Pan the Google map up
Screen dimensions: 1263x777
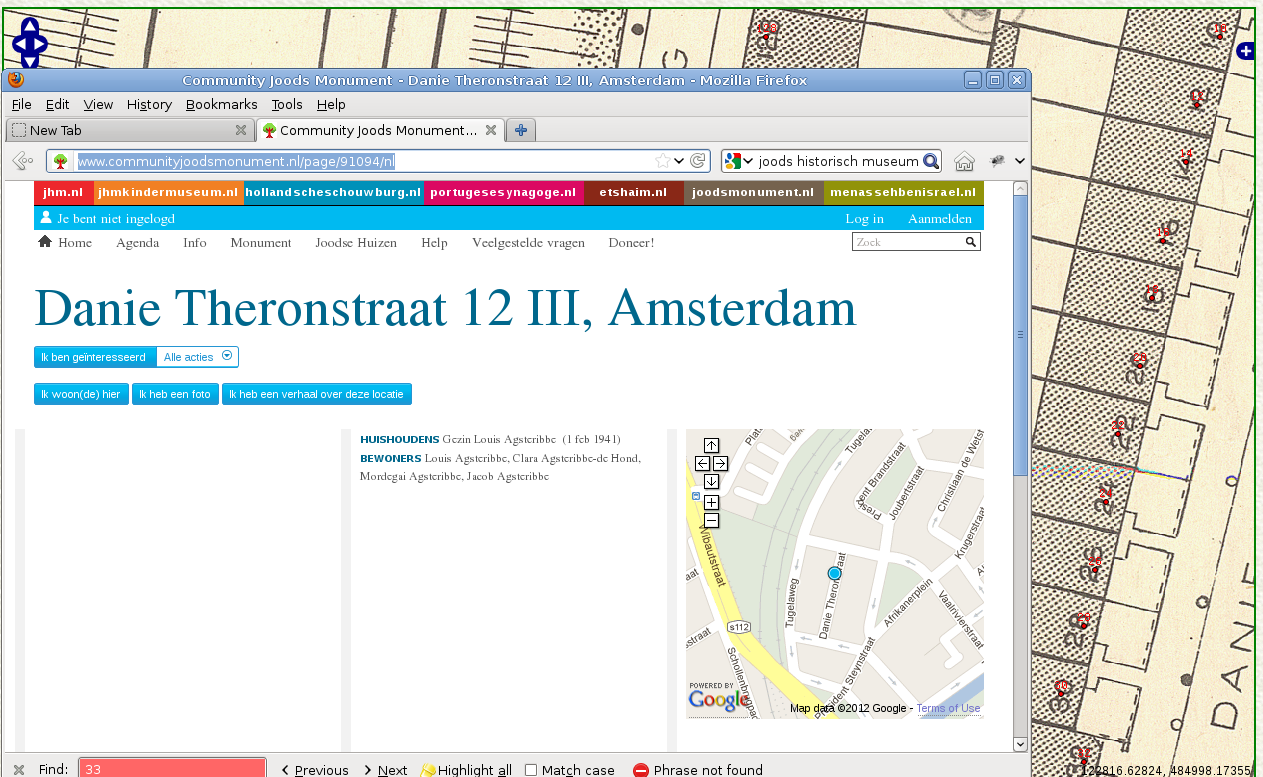[x=711, y=446]
